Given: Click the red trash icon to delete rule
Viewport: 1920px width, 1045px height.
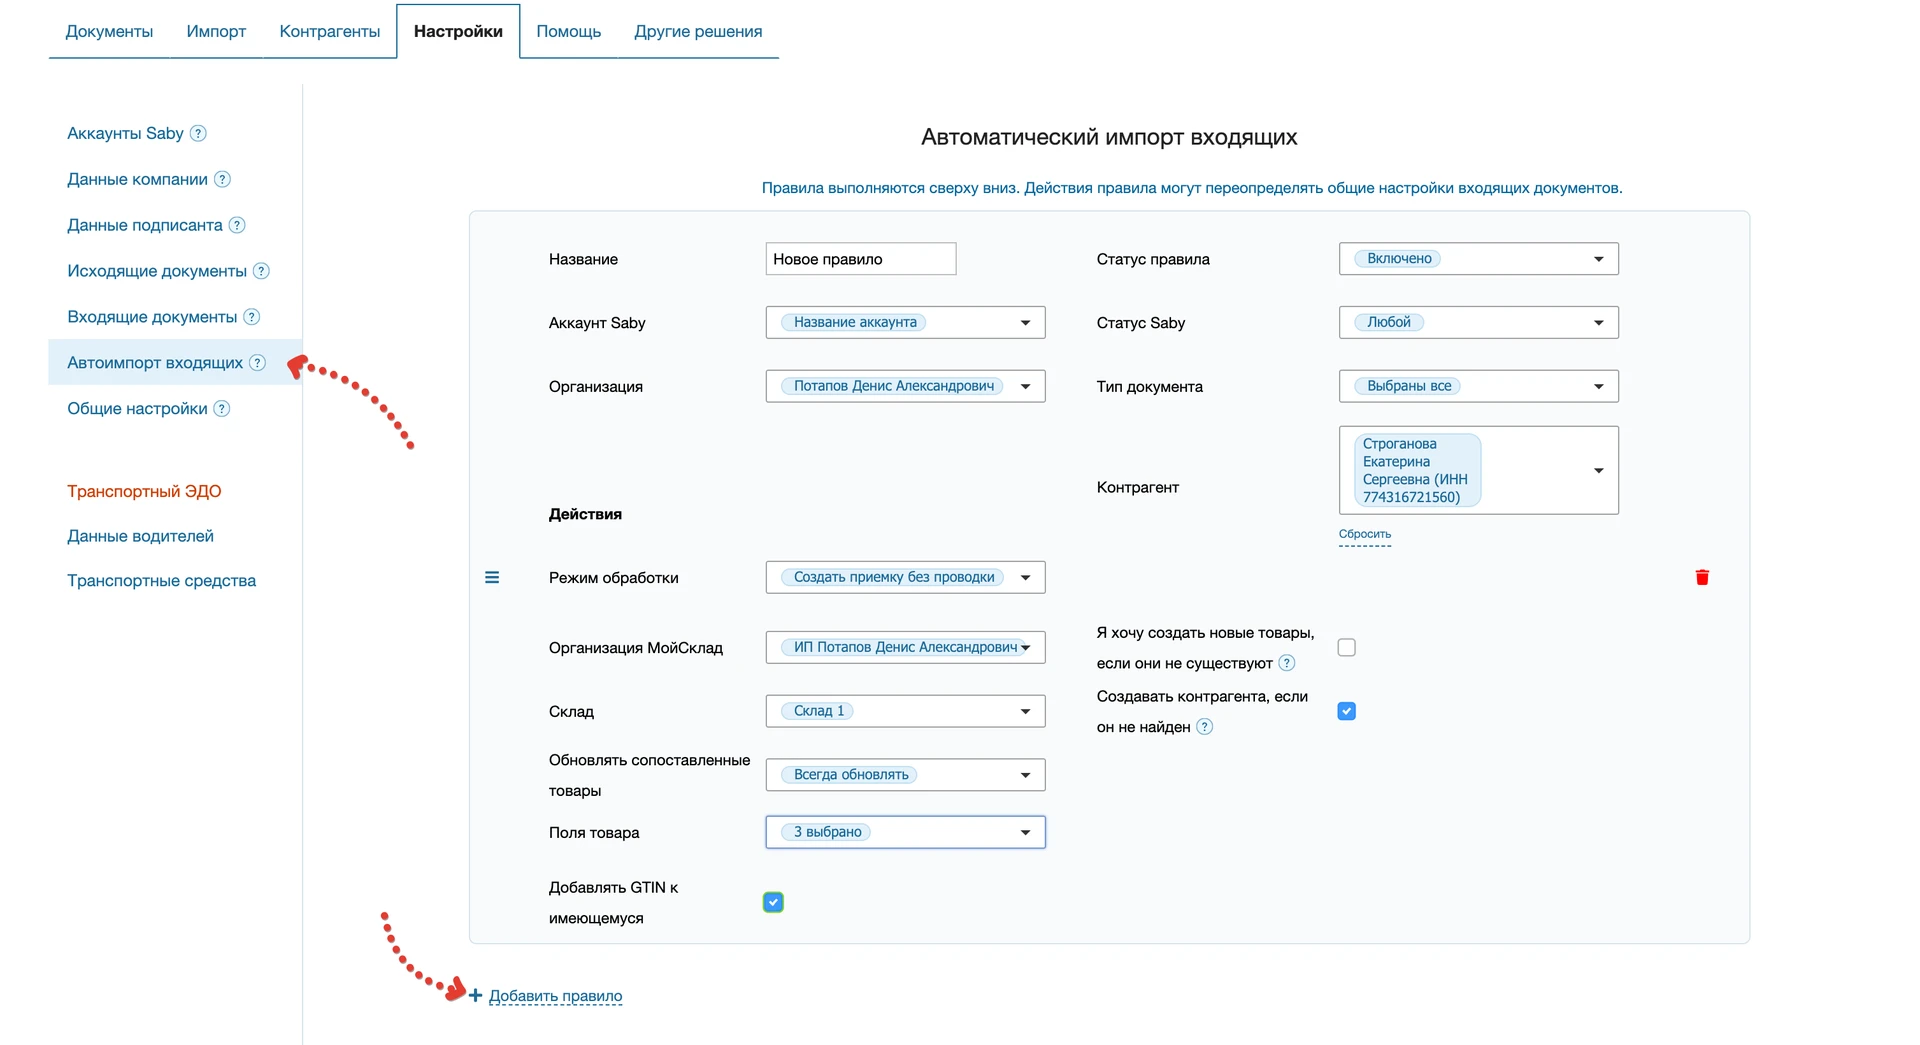Looking at the screenshot, I should tap(1702, 577).
